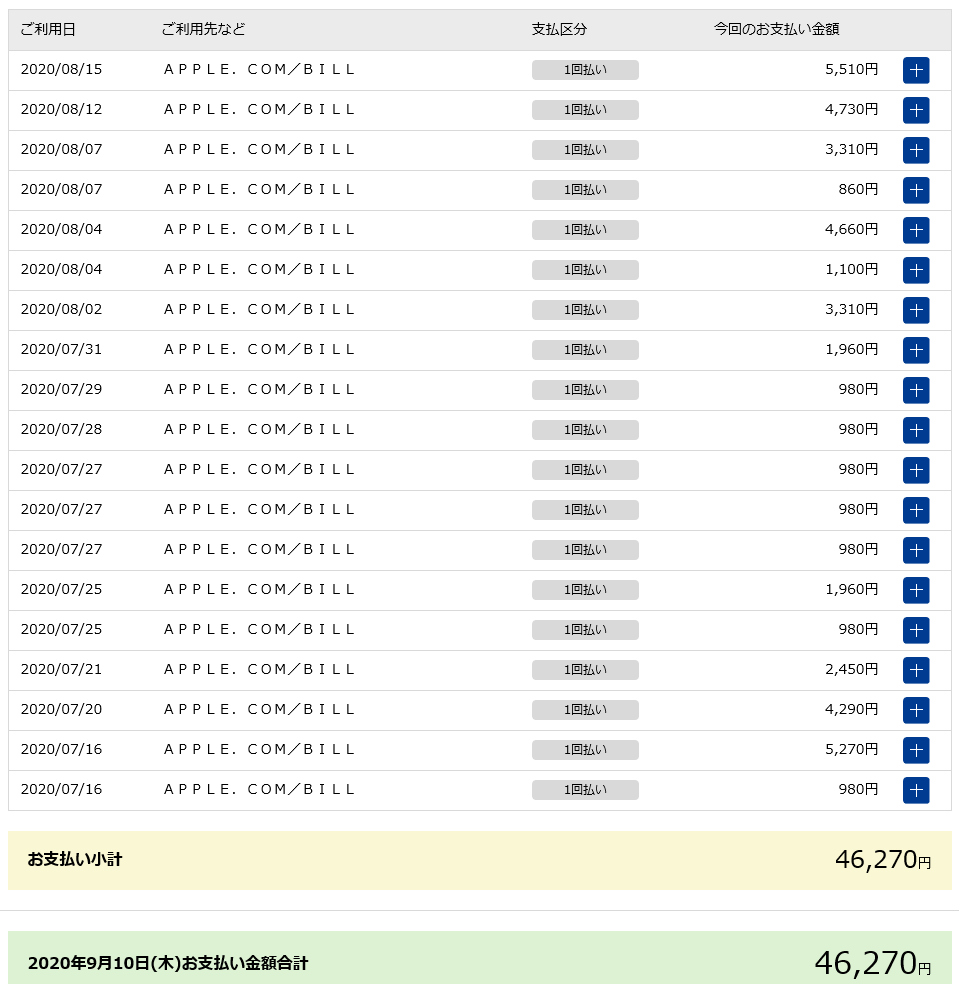The image size is (959, 984).
Task: Click the お支払い小計 label
Action: [x=75, y=860]
